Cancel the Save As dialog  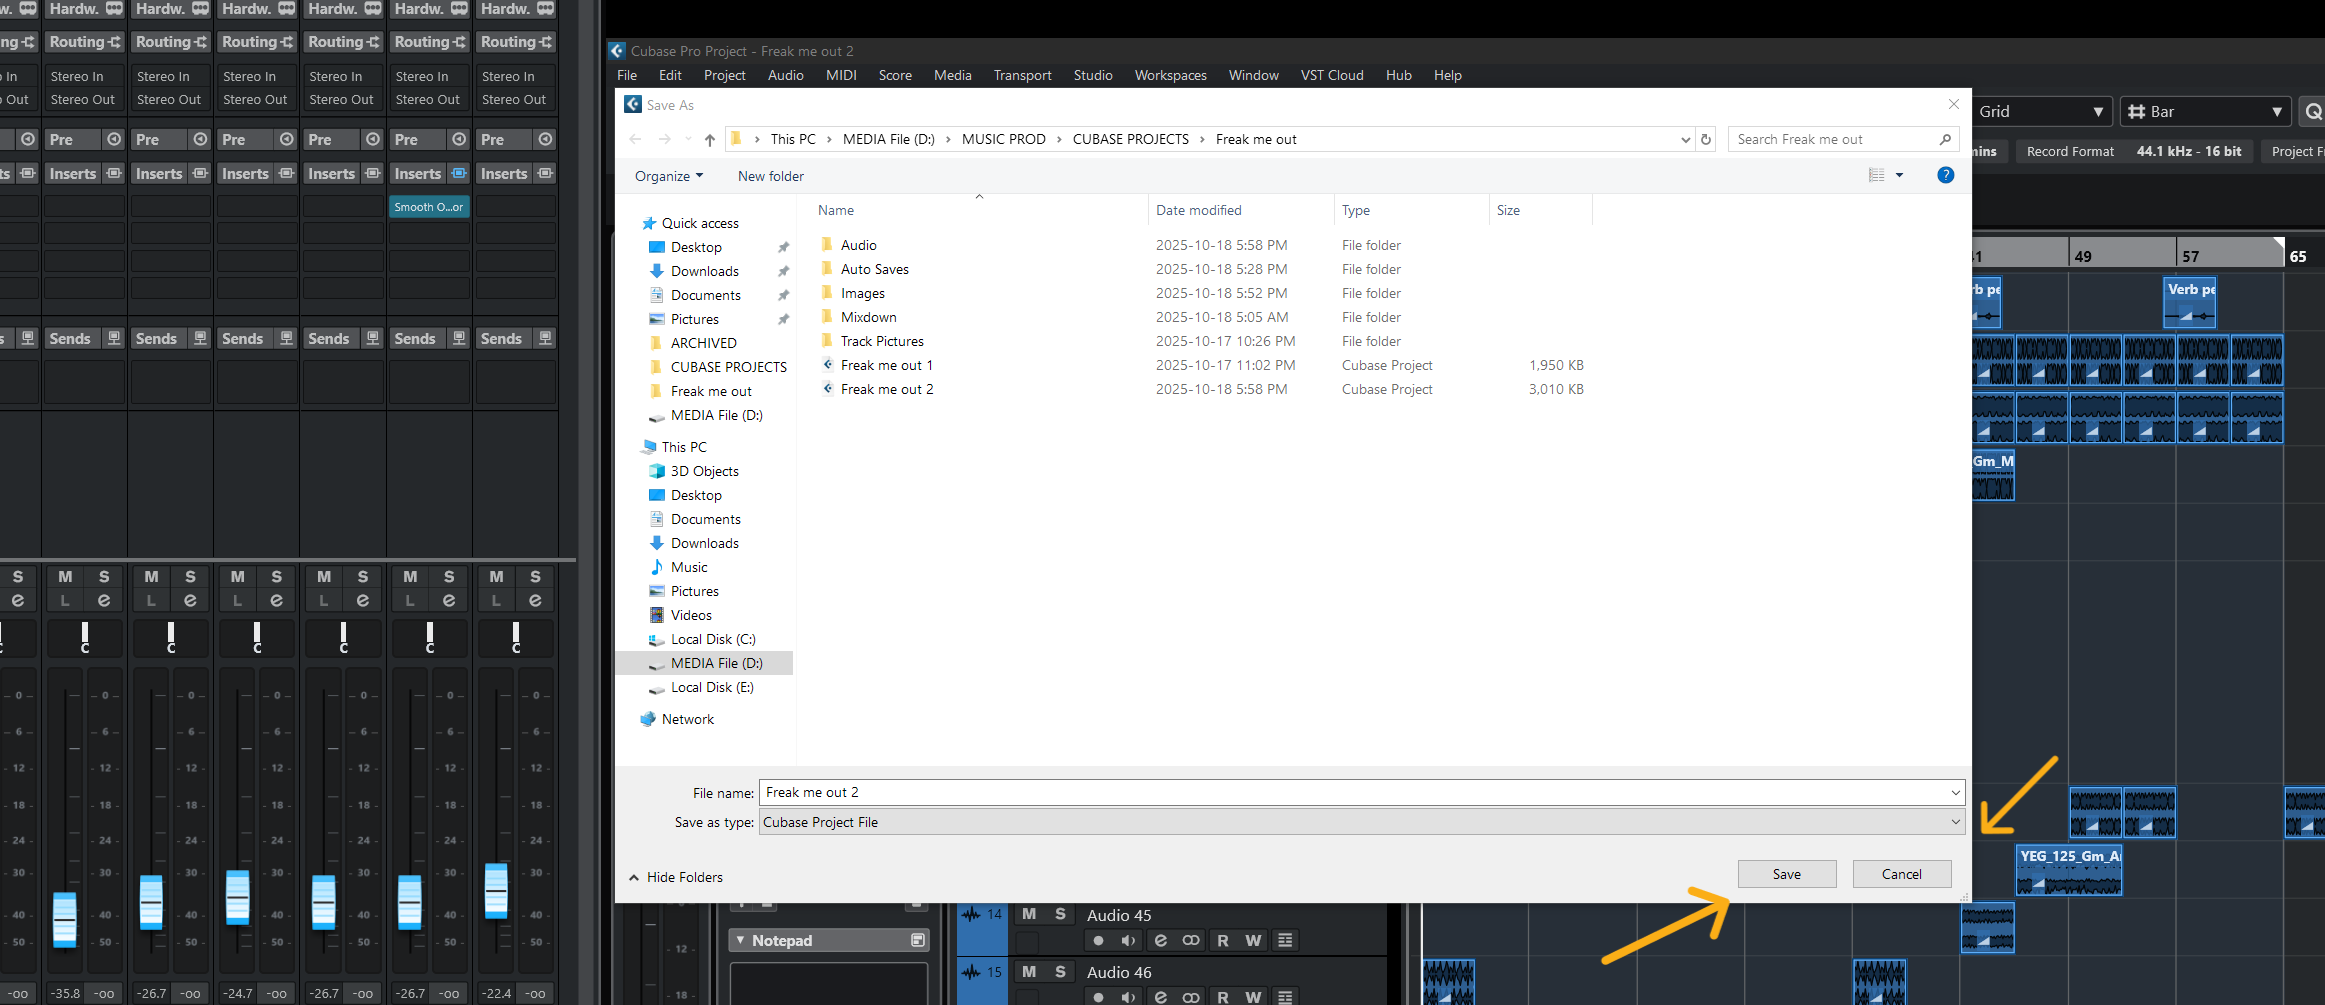coord(1902,874)
